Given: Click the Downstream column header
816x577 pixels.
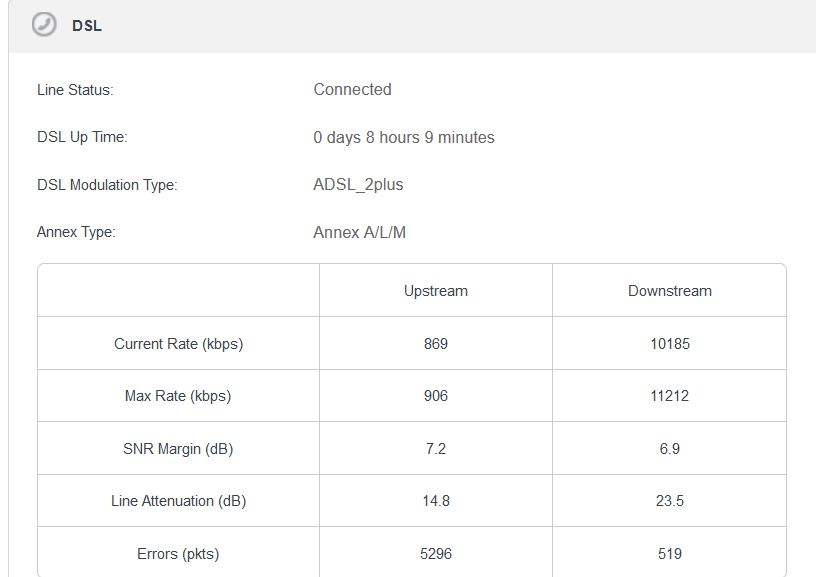Looking at the screenshot, I should pyautogui.click(x=669, y=291).
